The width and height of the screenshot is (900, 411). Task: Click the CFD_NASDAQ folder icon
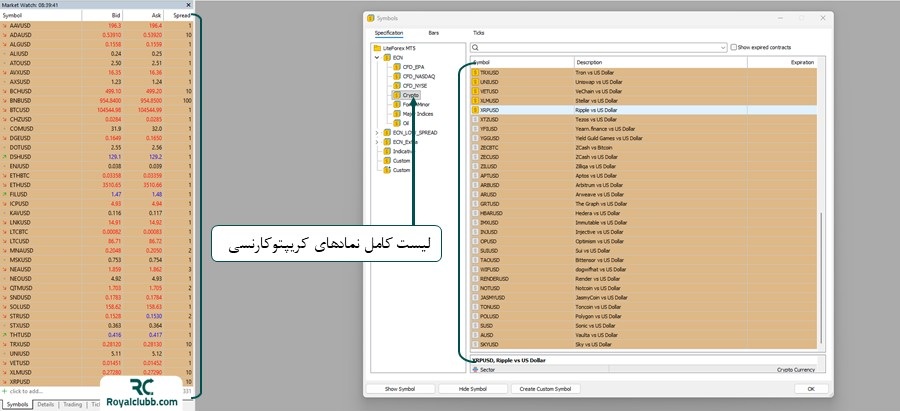[395, 77]
